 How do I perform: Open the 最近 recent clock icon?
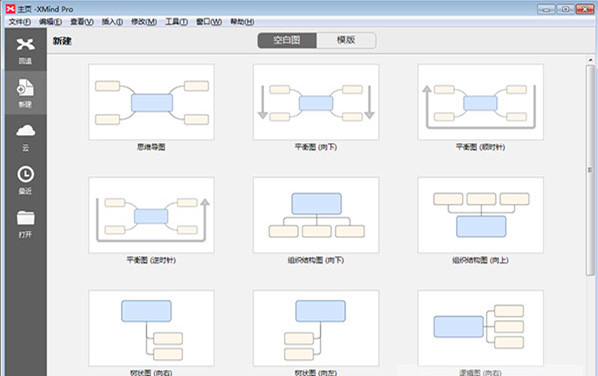click(26, 174)
